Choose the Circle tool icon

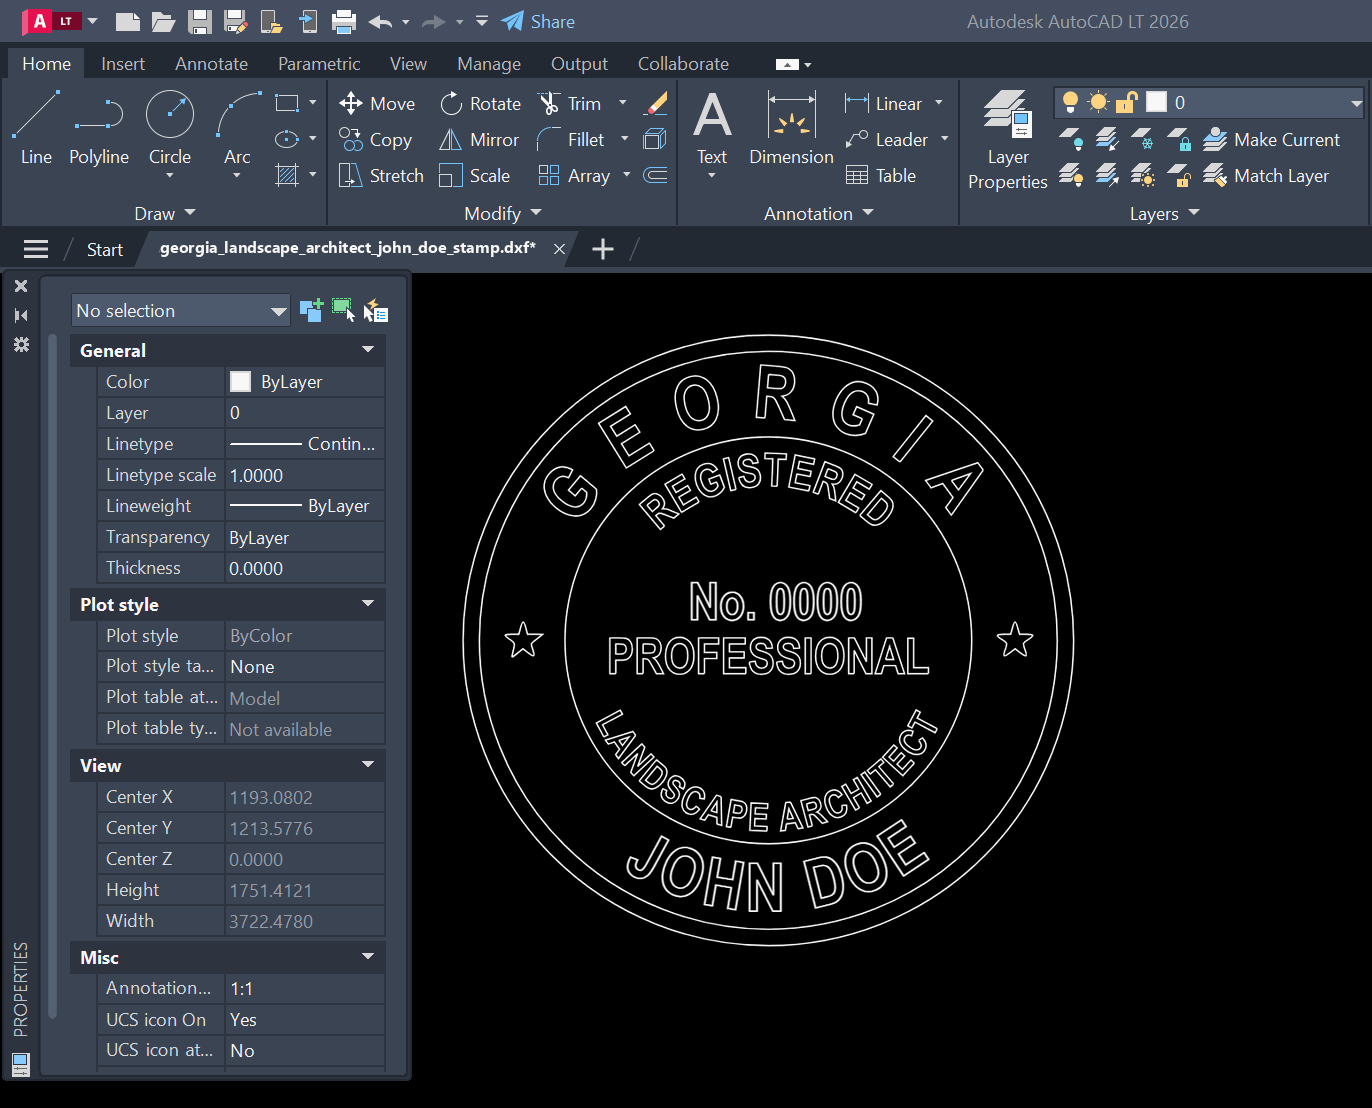pos(170,114)
